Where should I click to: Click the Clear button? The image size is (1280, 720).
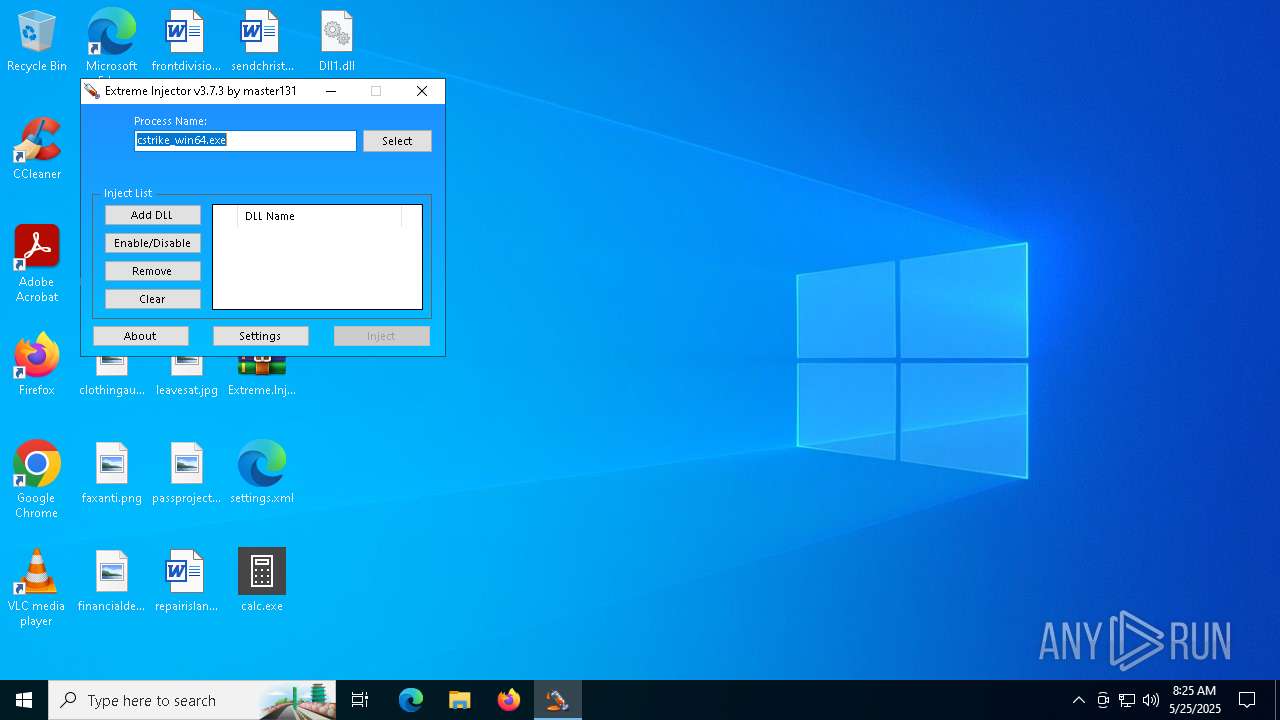point(152,299)
